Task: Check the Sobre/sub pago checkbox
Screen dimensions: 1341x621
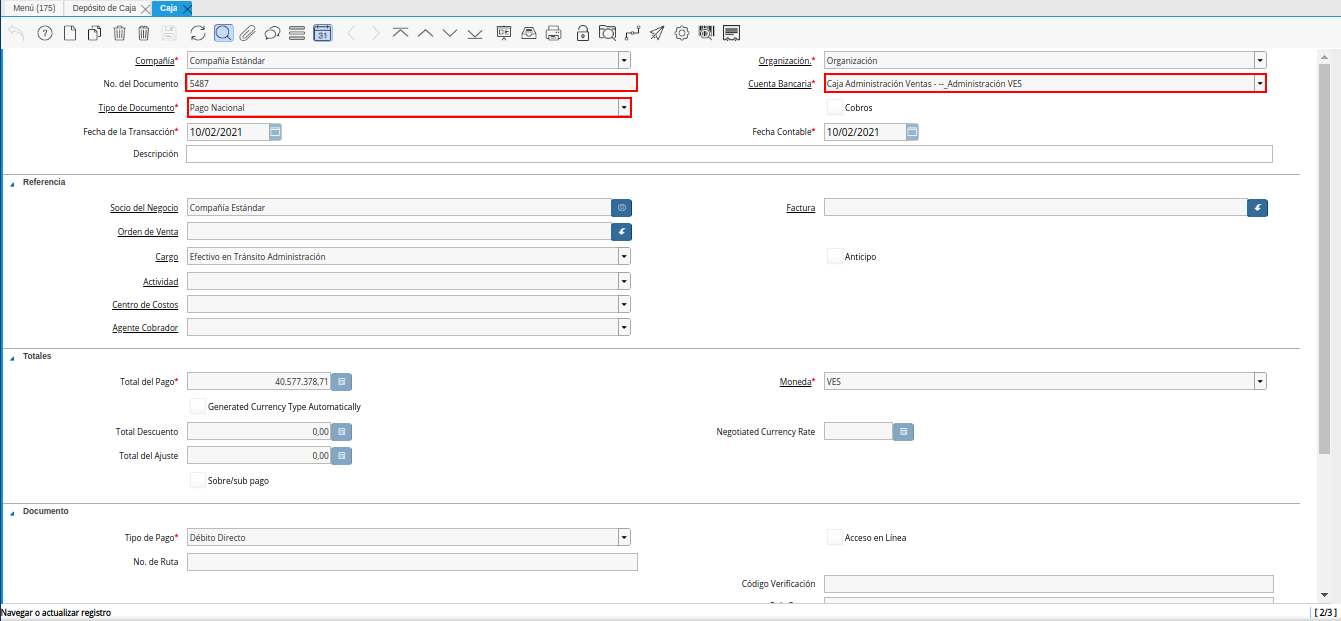Action: tap(198, 481)
